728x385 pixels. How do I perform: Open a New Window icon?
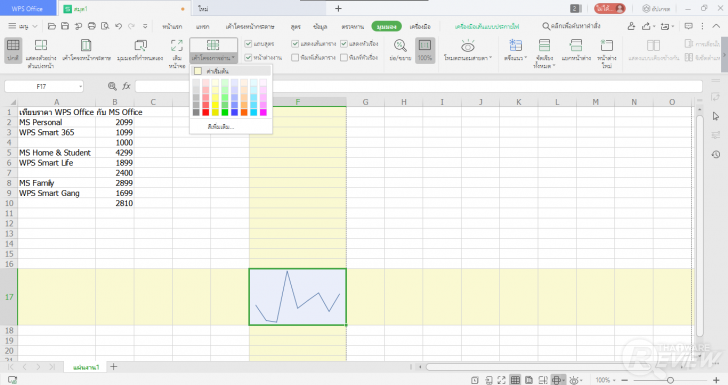tap(606, 46)
